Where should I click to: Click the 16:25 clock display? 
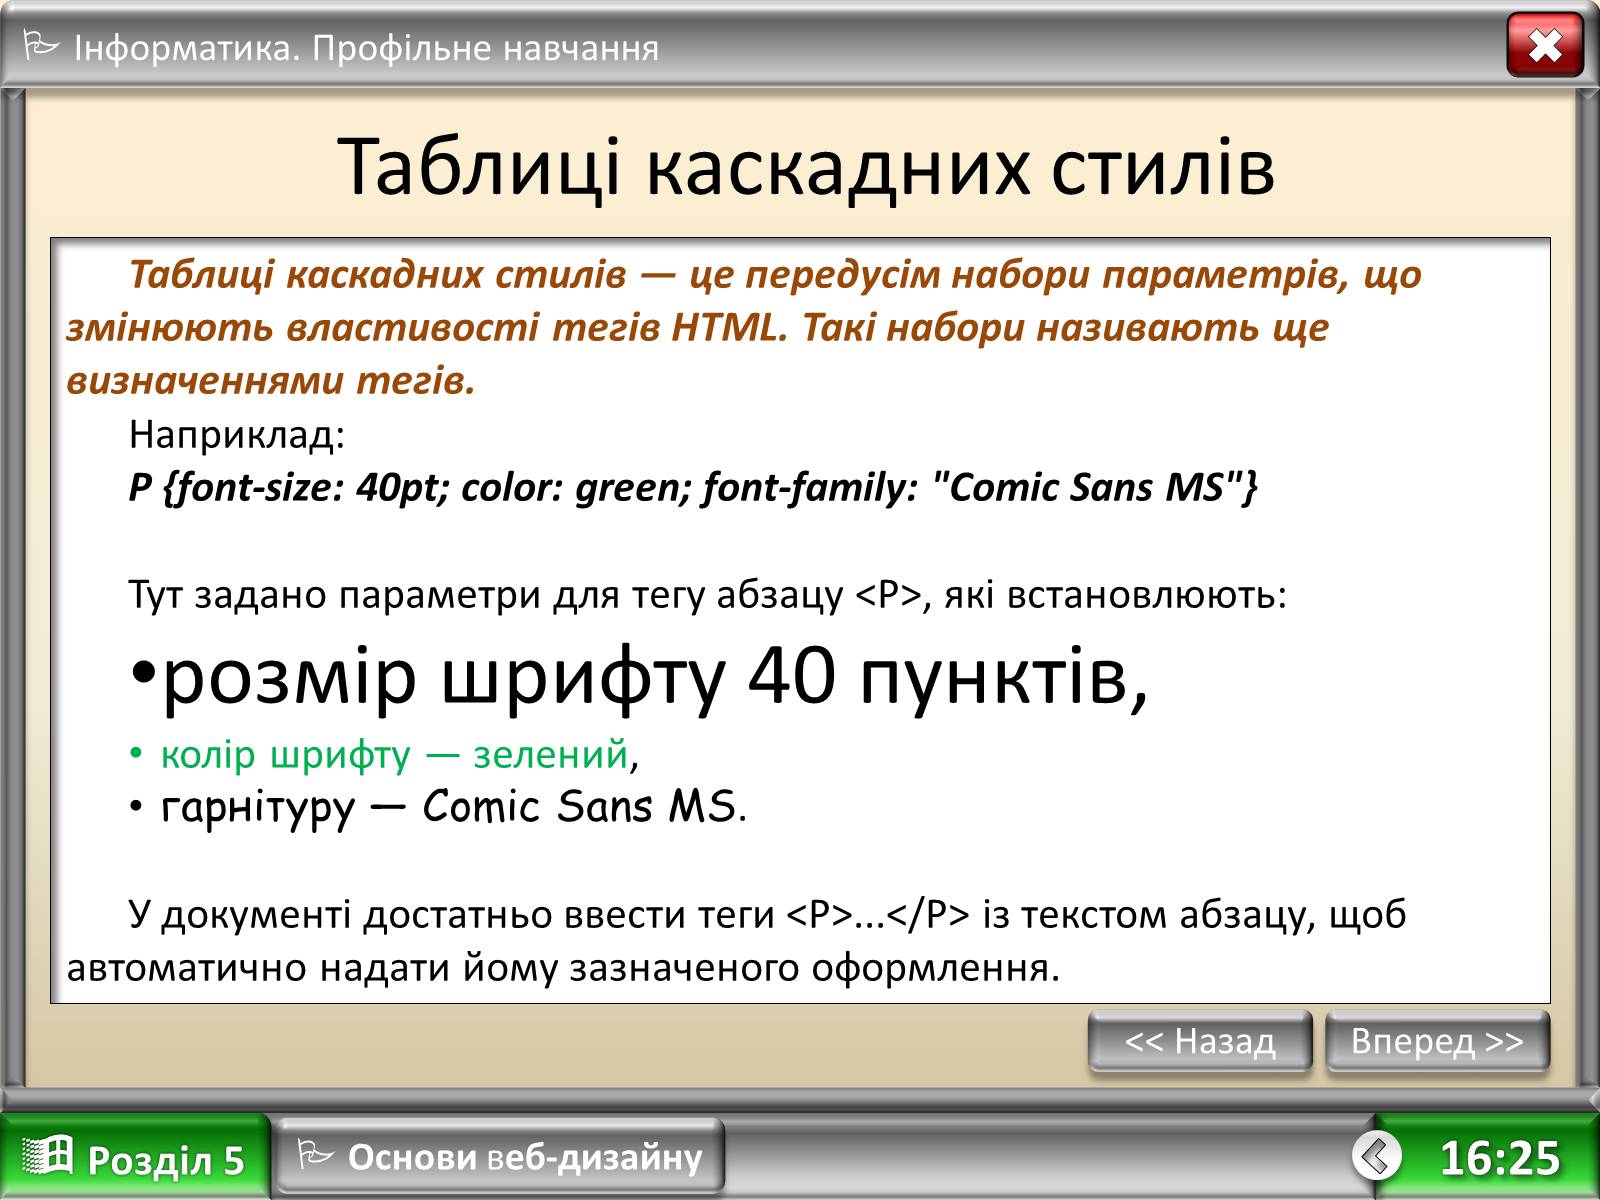click(x=1499, y=1158)
